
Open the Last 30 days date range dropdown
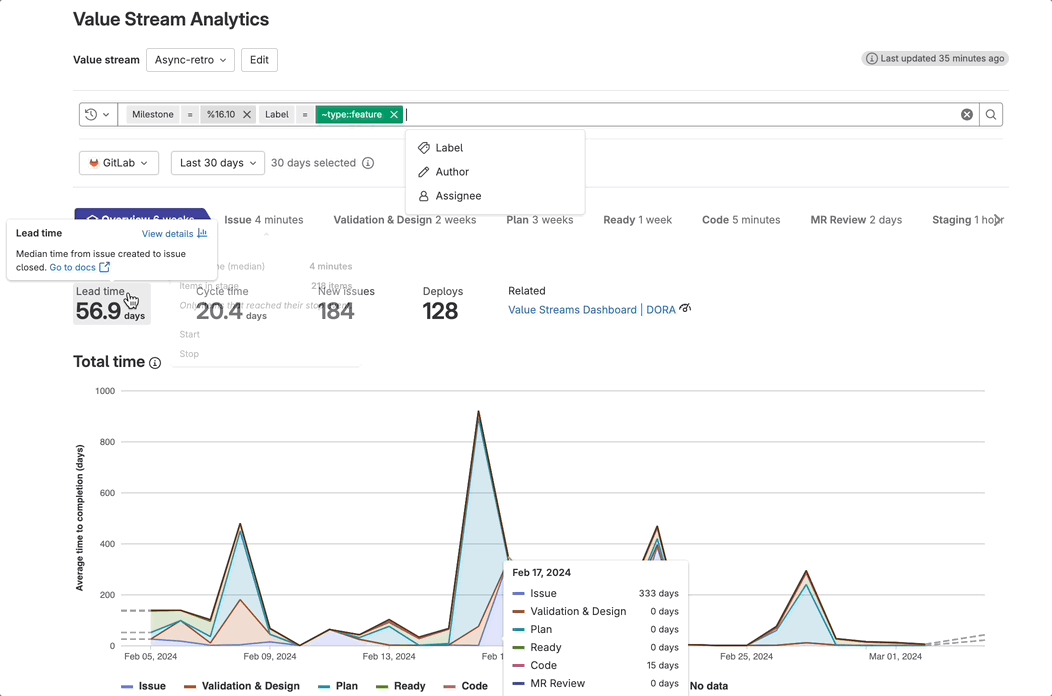click(x=217, y=162)
